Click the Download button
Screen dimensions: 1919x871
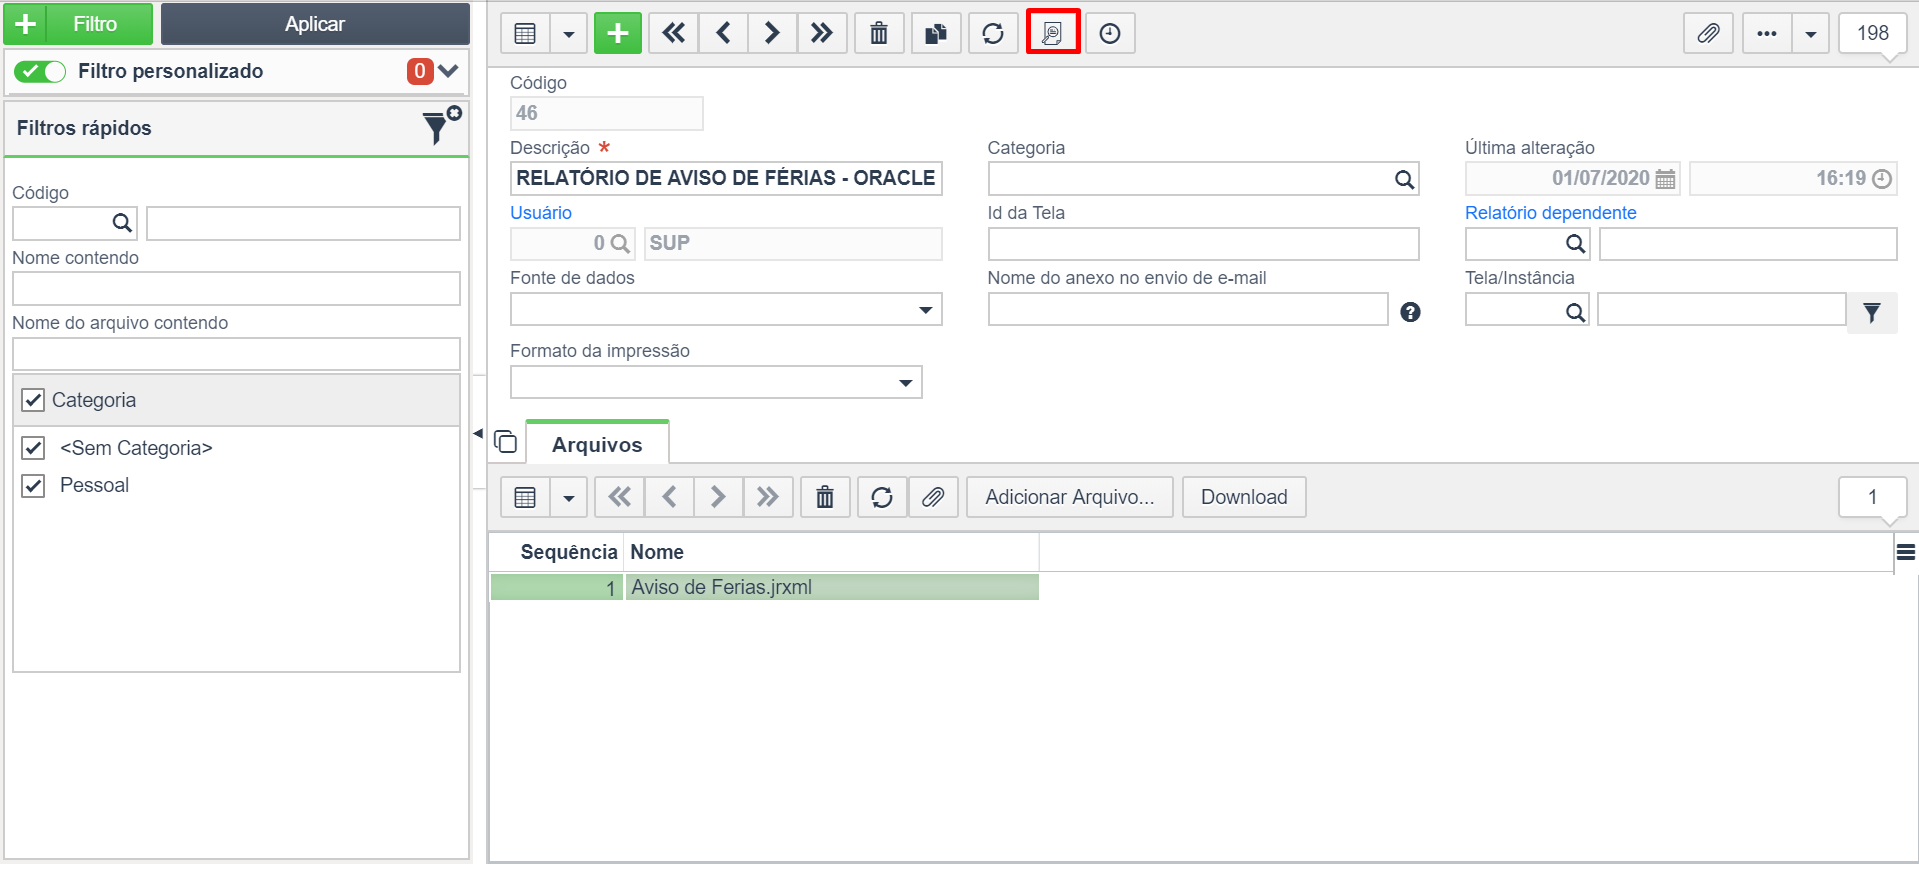(x=1244, y=497)
